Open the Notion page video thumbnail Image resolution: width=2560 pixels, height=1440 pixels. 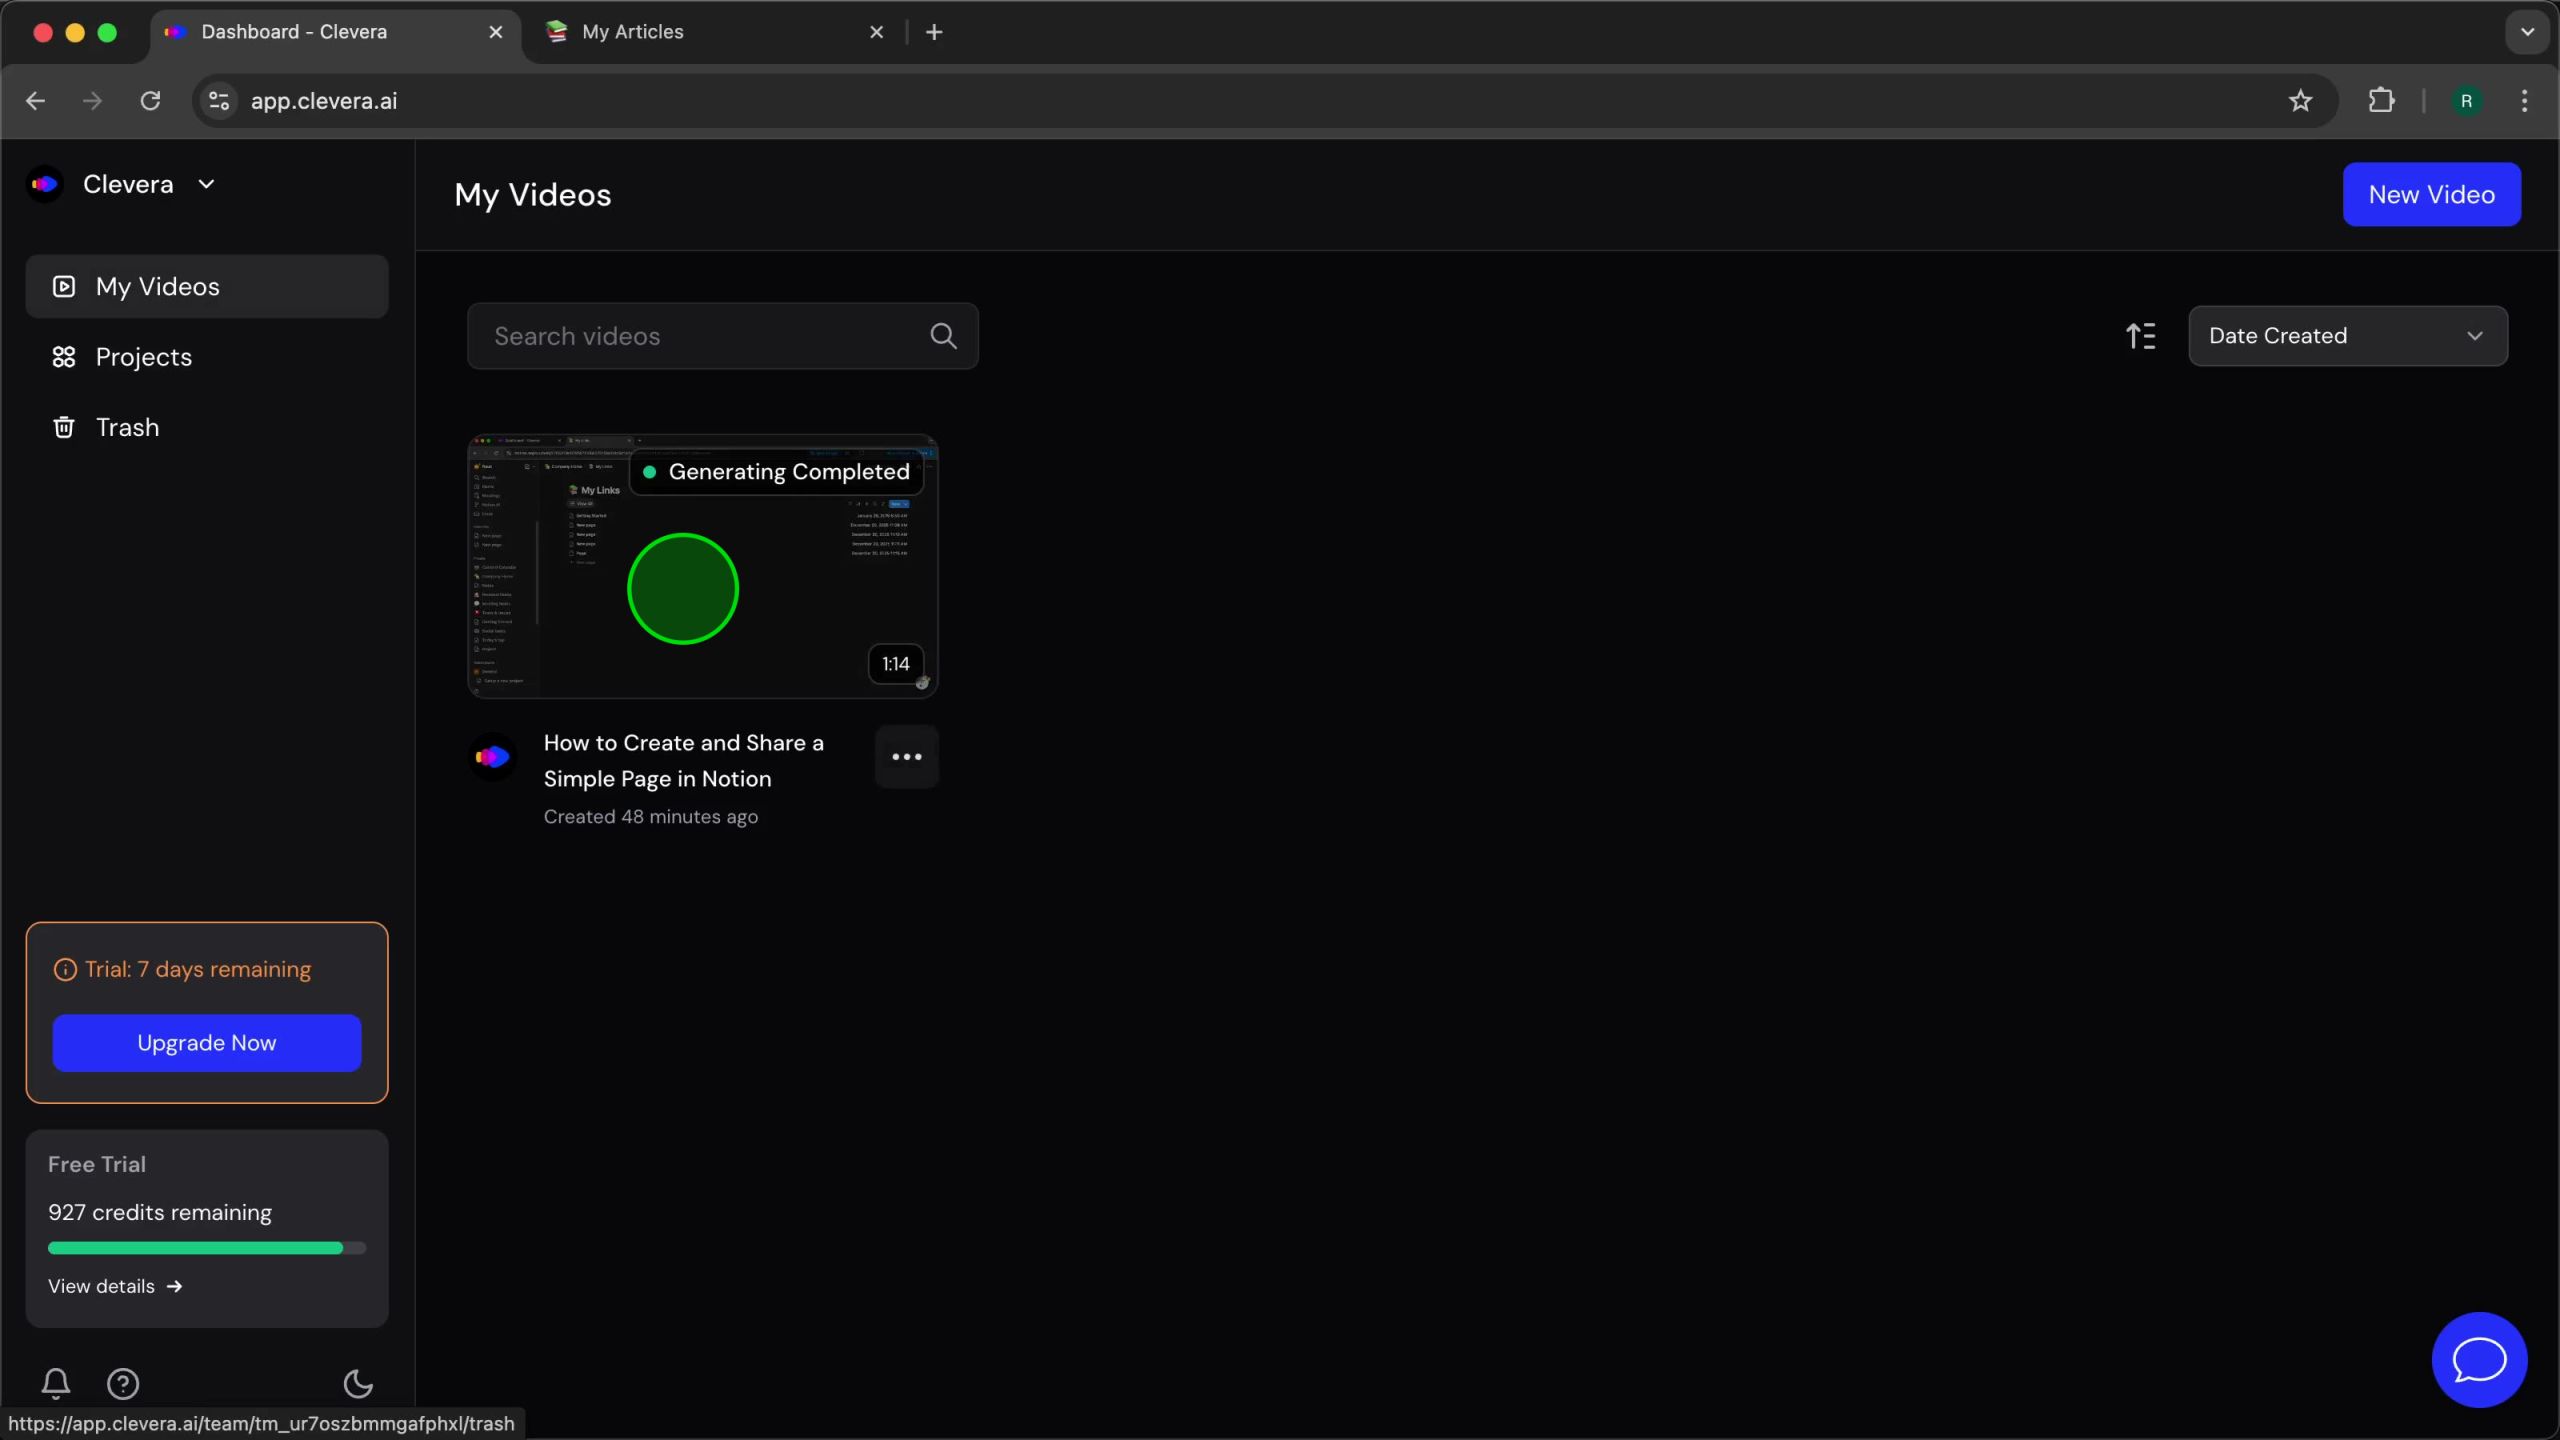pos(703,566)
